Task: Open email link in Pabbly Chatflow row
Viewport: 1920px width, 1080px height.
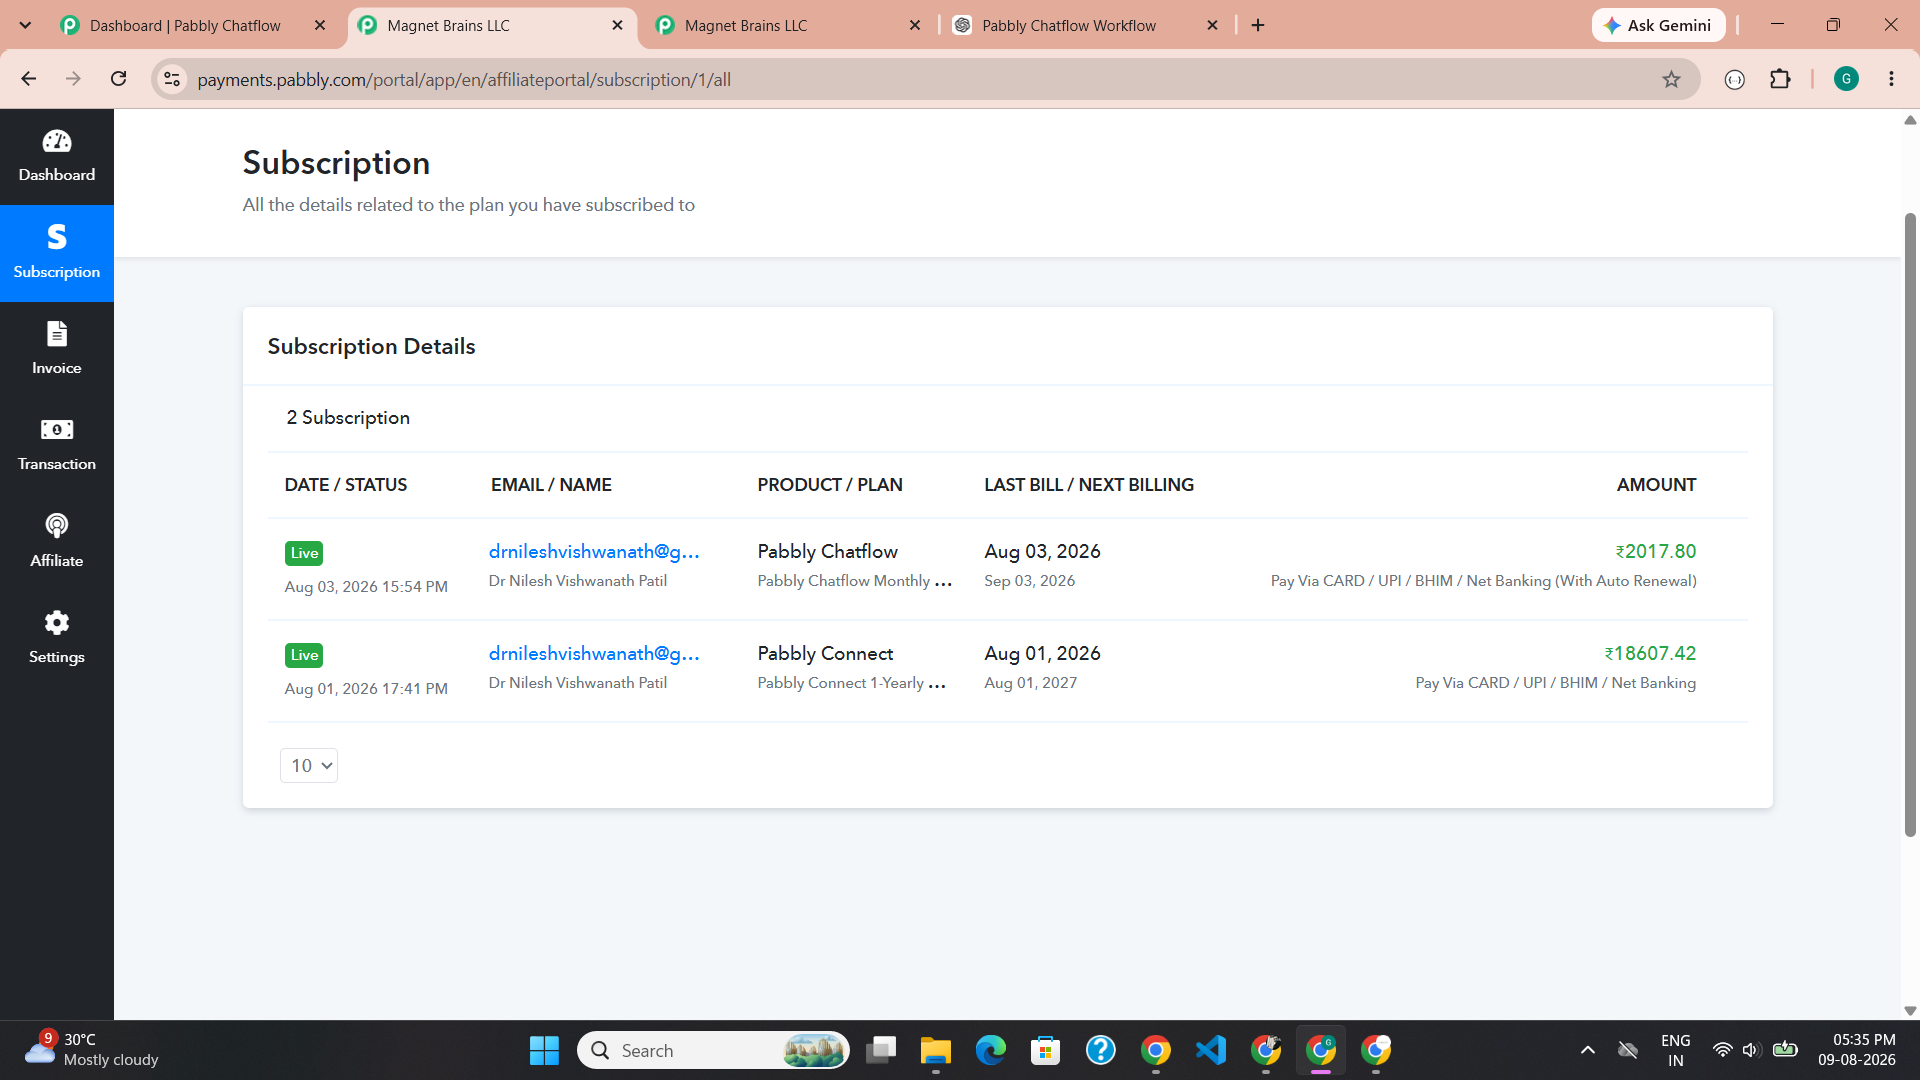Action: (x=594, y=551)
